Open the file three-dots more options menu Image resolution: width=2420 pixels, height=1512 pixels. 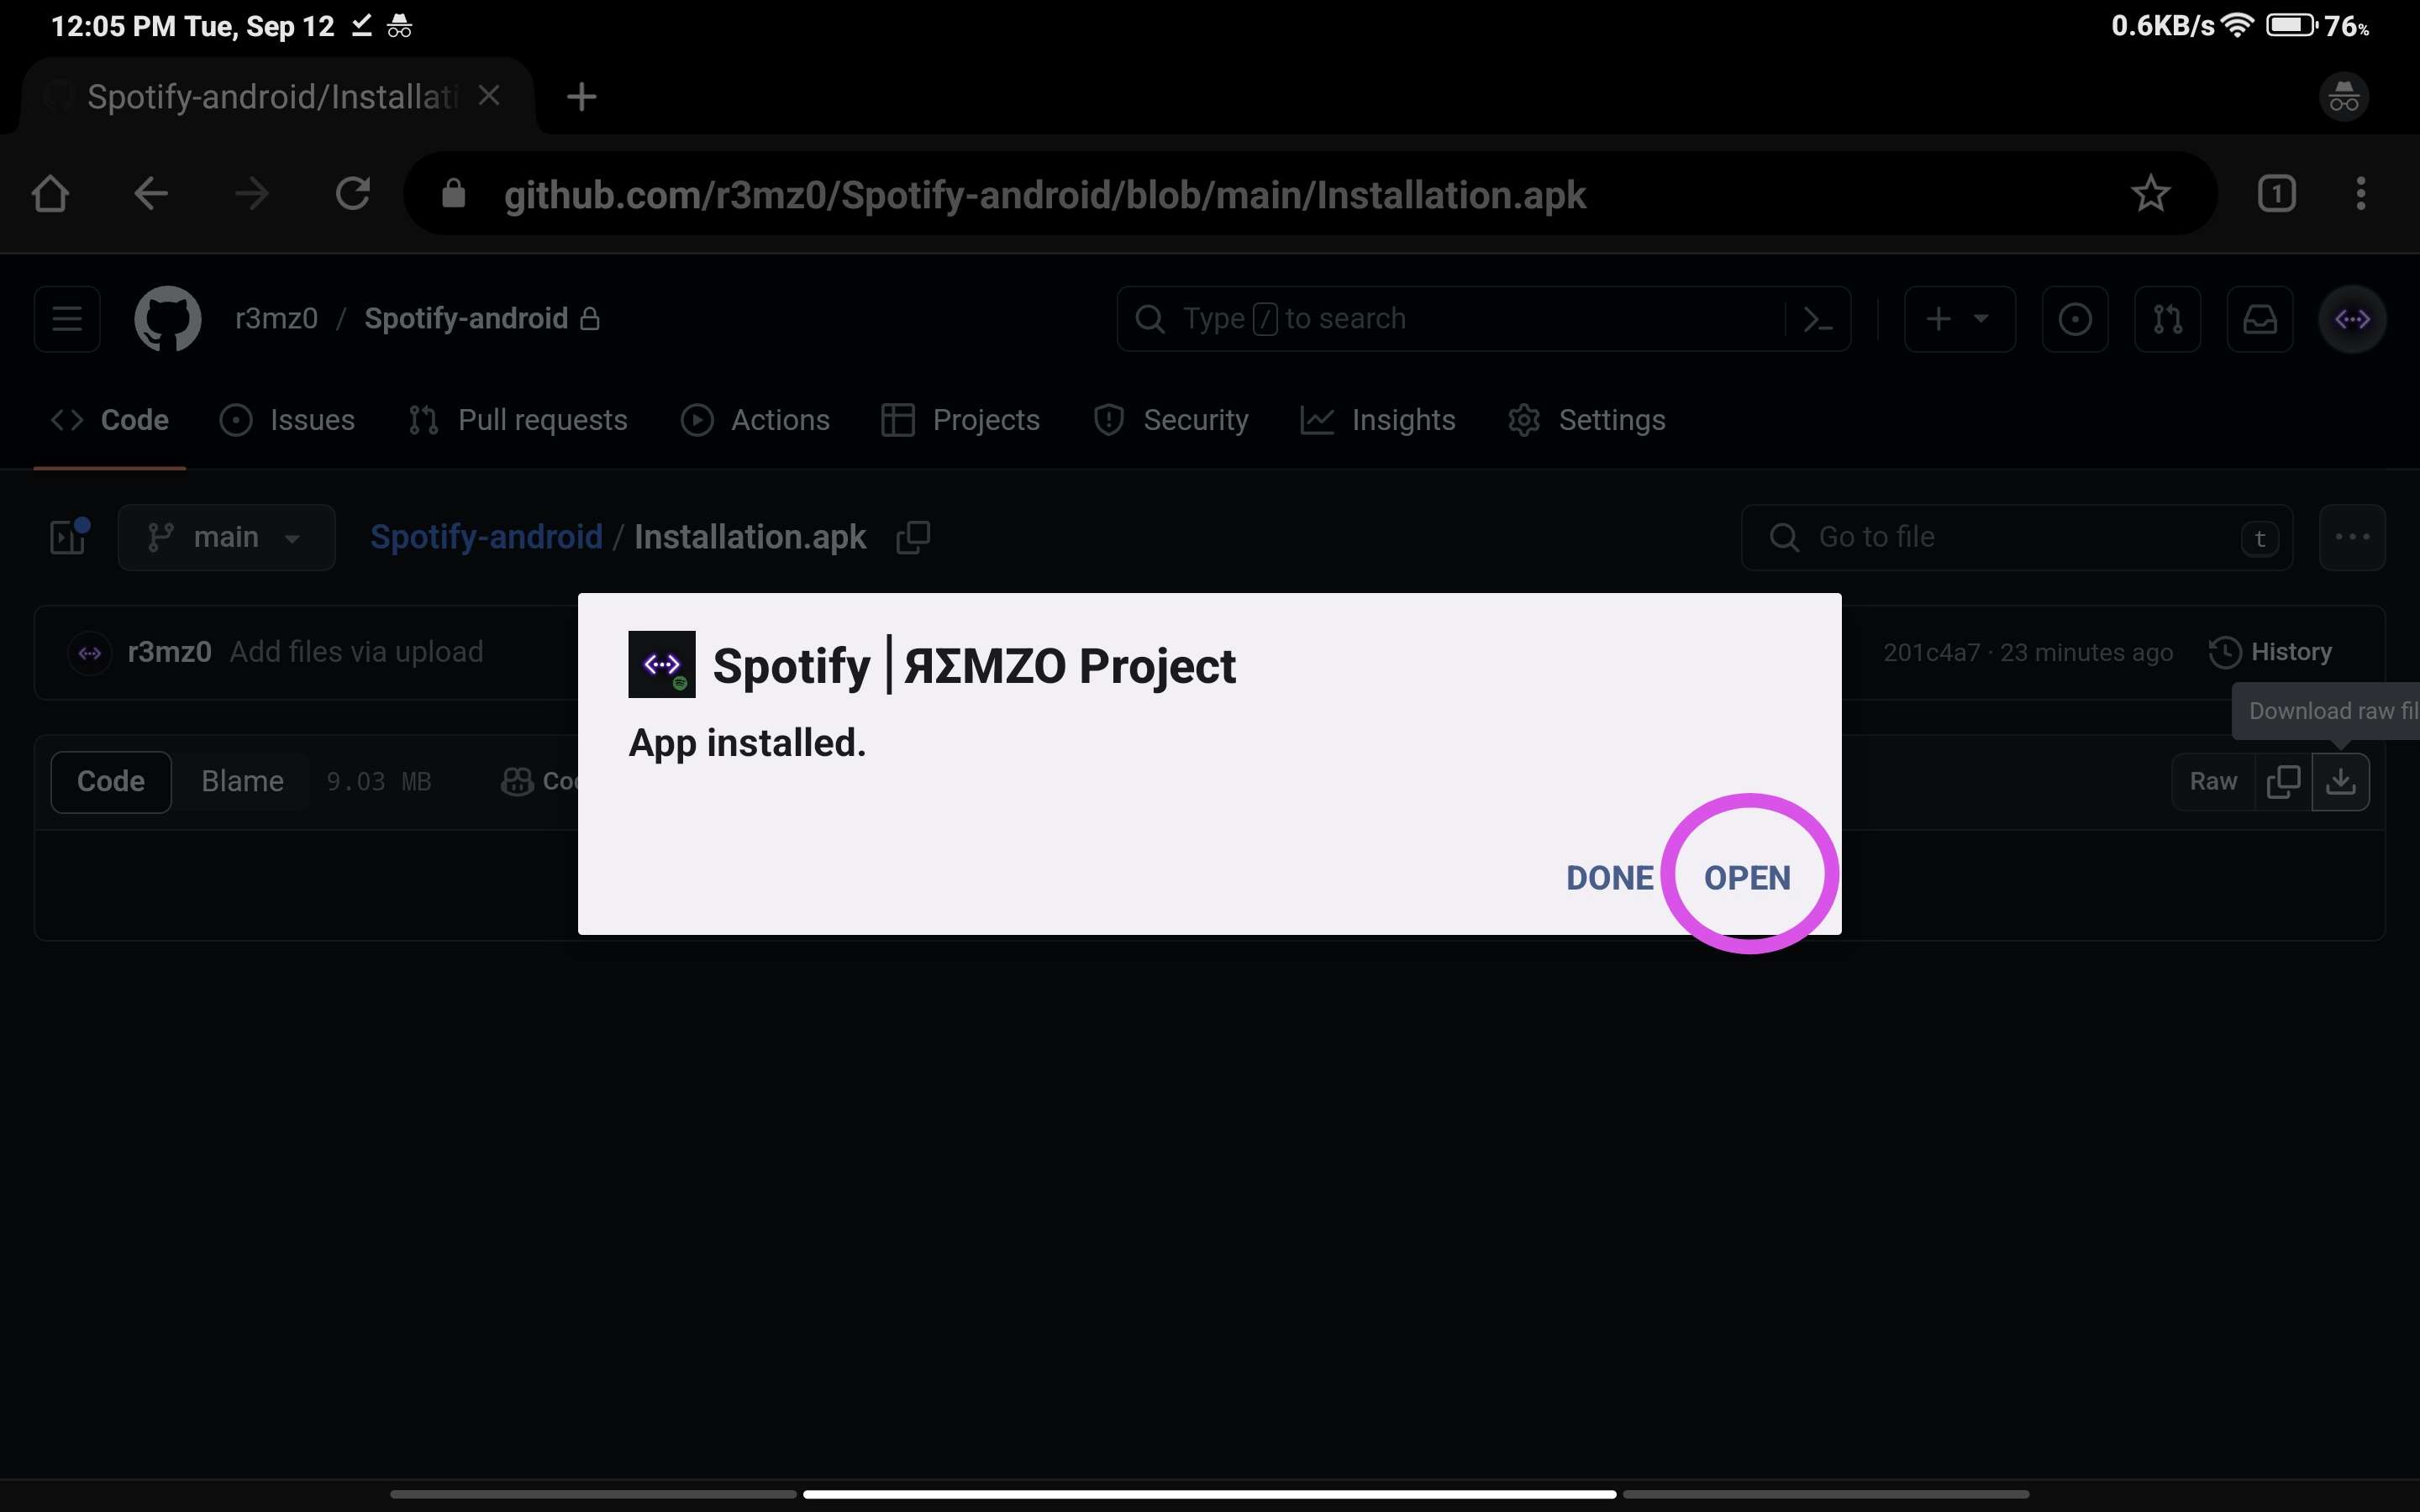2351,537
